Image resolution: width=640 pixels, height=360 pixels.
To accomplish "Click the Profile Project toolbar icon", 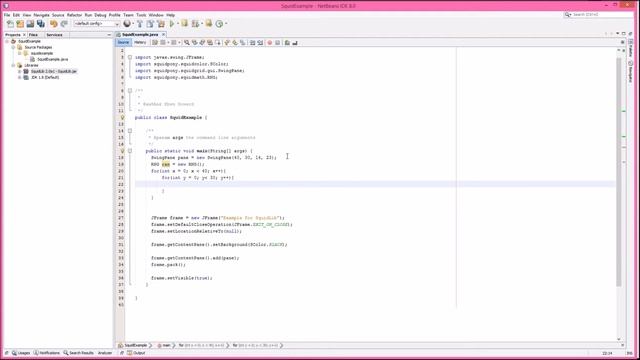I will [219, 24].
